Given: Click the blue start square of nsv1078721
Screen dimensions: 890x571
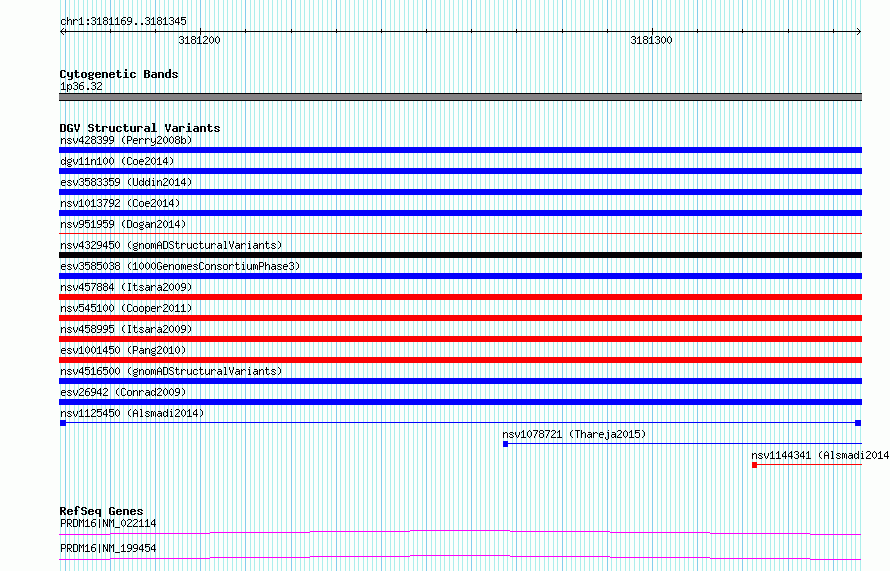Looking at the screenshot, I should [x=505, y=444].
